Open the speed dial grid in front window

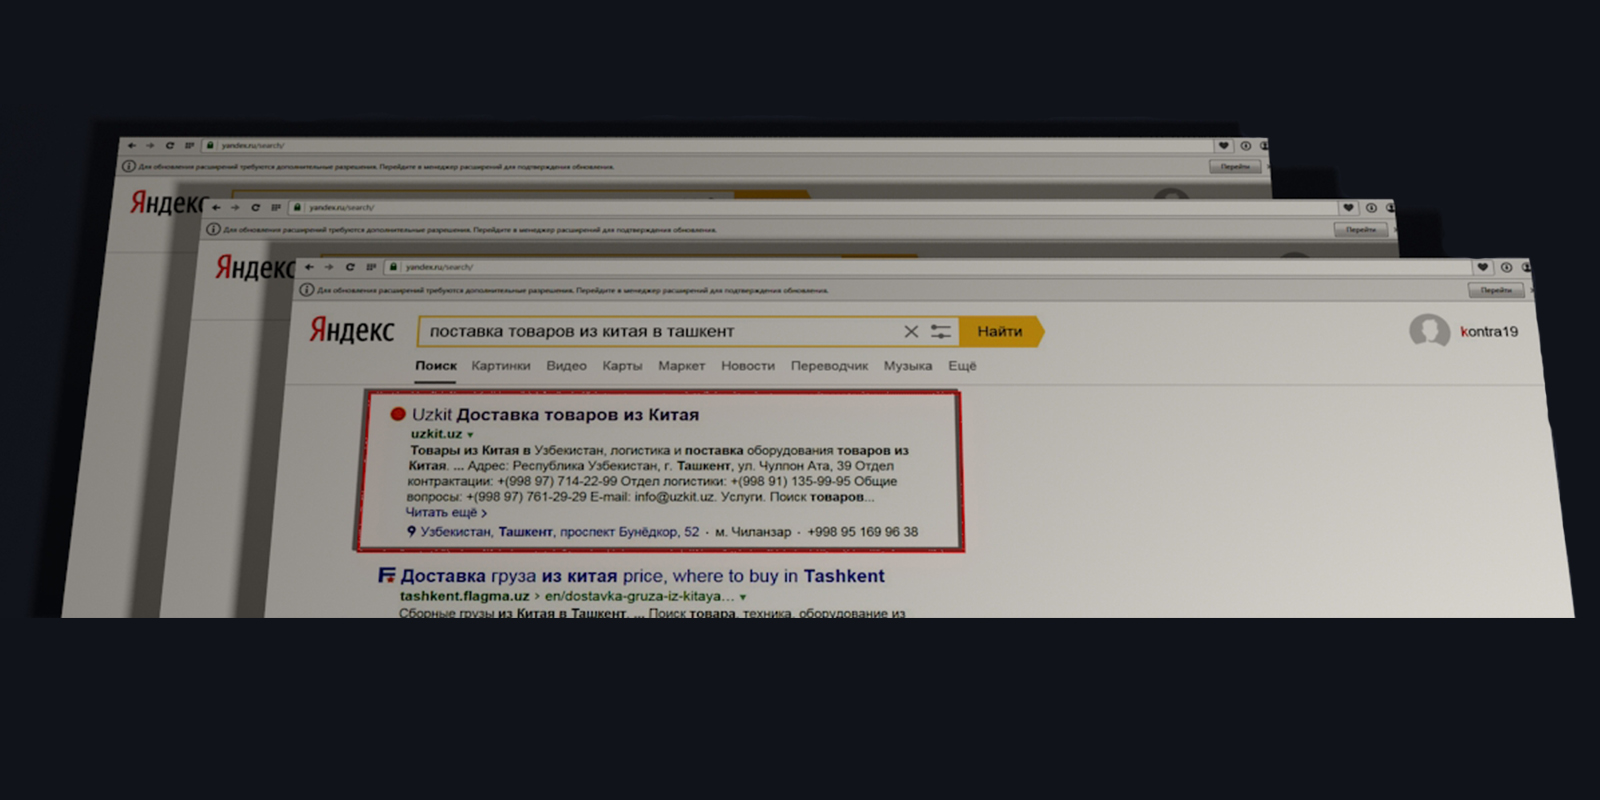[371, 267]
